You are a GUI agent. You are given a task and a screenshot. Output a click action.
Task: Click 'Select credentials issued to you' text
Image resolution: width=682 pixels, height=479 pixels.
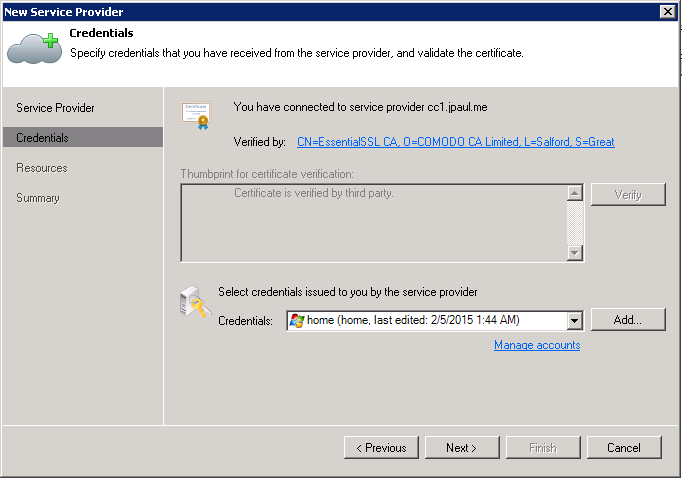click(348, 292)
